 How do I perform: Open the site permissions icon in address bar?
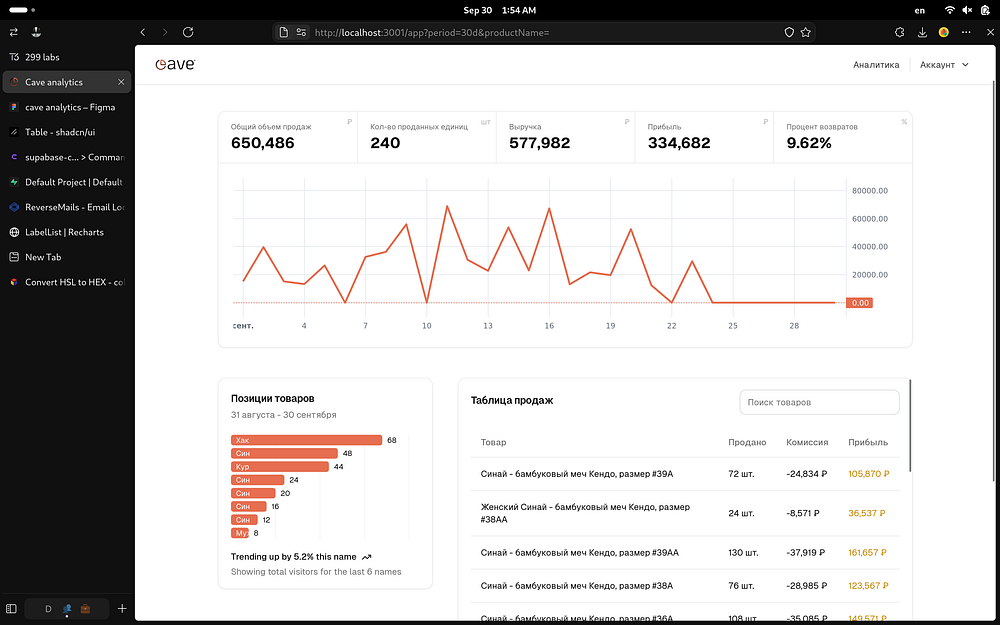(x=301, y=32)
